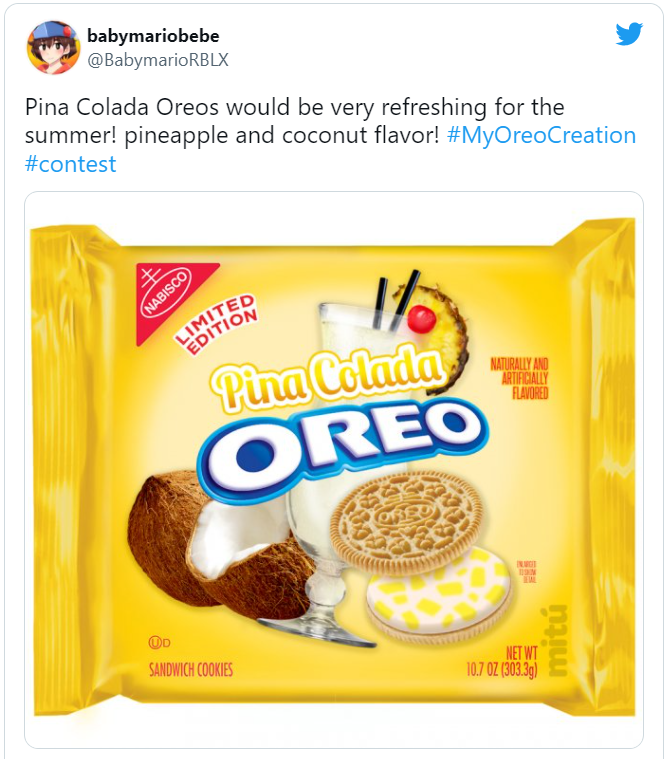
Task: Click the Sandwich Cookies text on package
Action: point(191,670)
